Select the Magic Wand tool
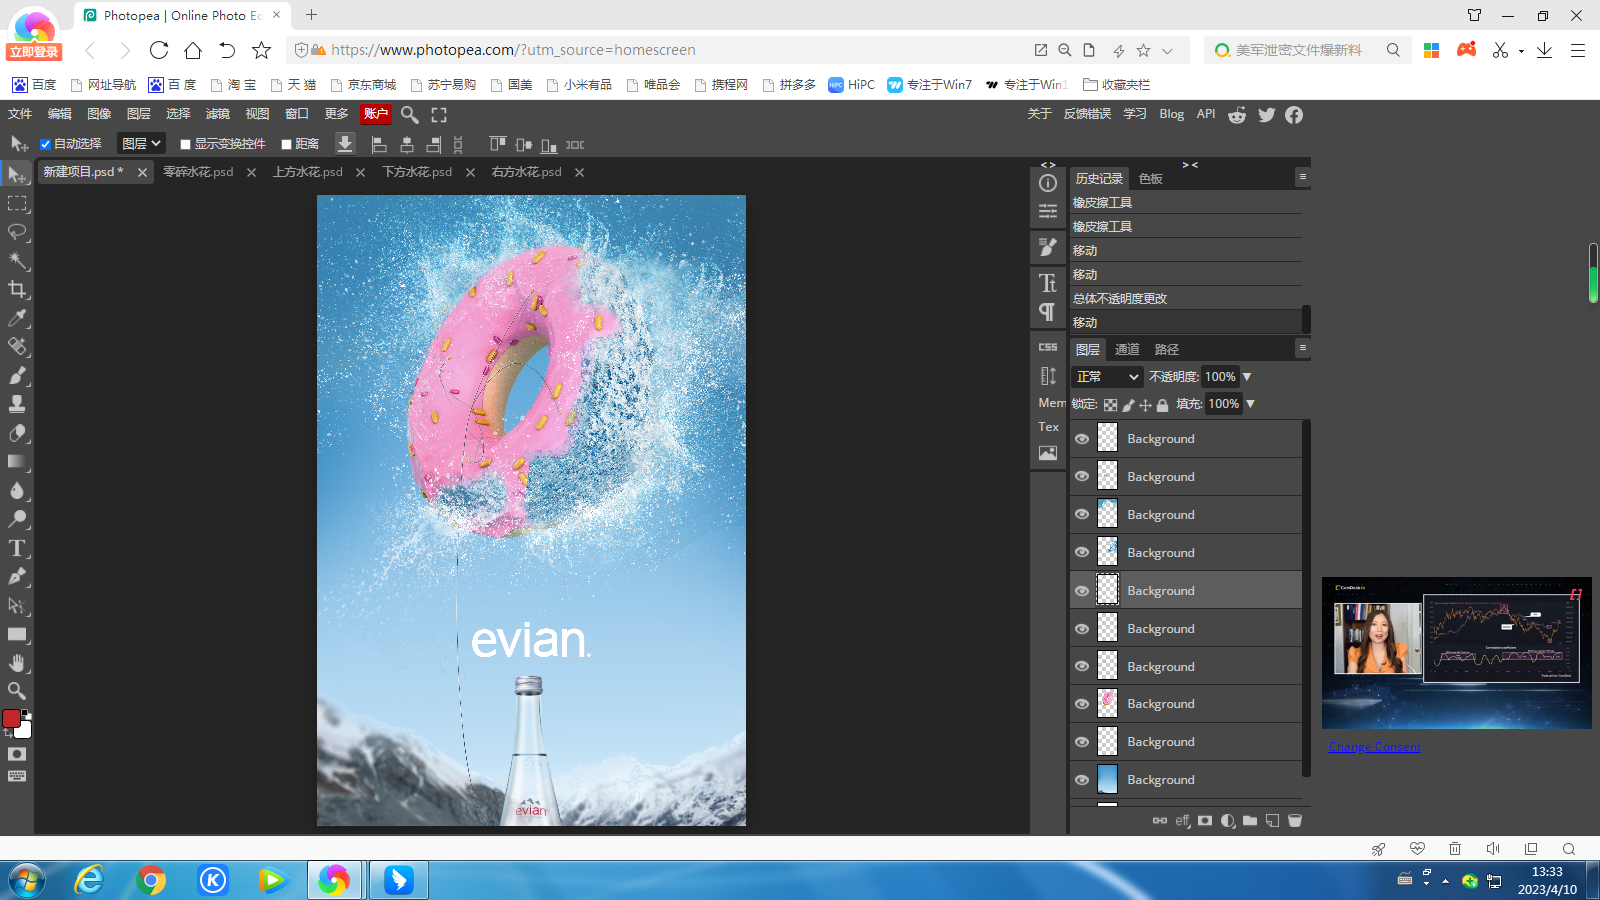The width and height of the screenshot is (1600, 900). point(17,261)
